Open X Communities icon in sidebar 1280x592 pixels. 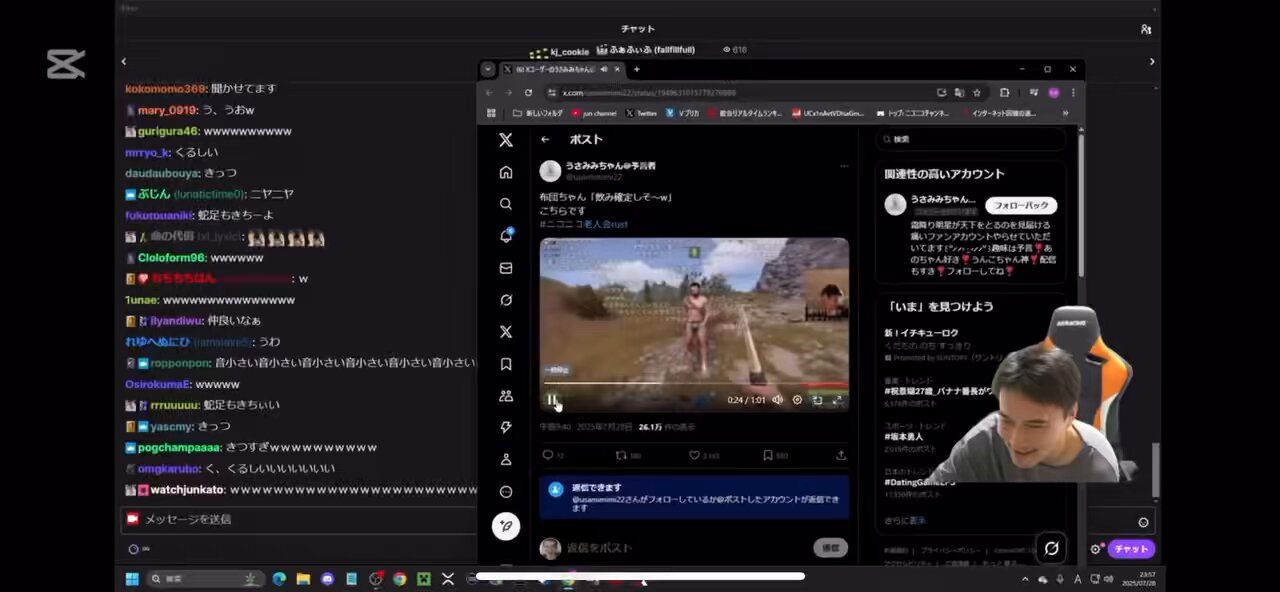[506, 396]
